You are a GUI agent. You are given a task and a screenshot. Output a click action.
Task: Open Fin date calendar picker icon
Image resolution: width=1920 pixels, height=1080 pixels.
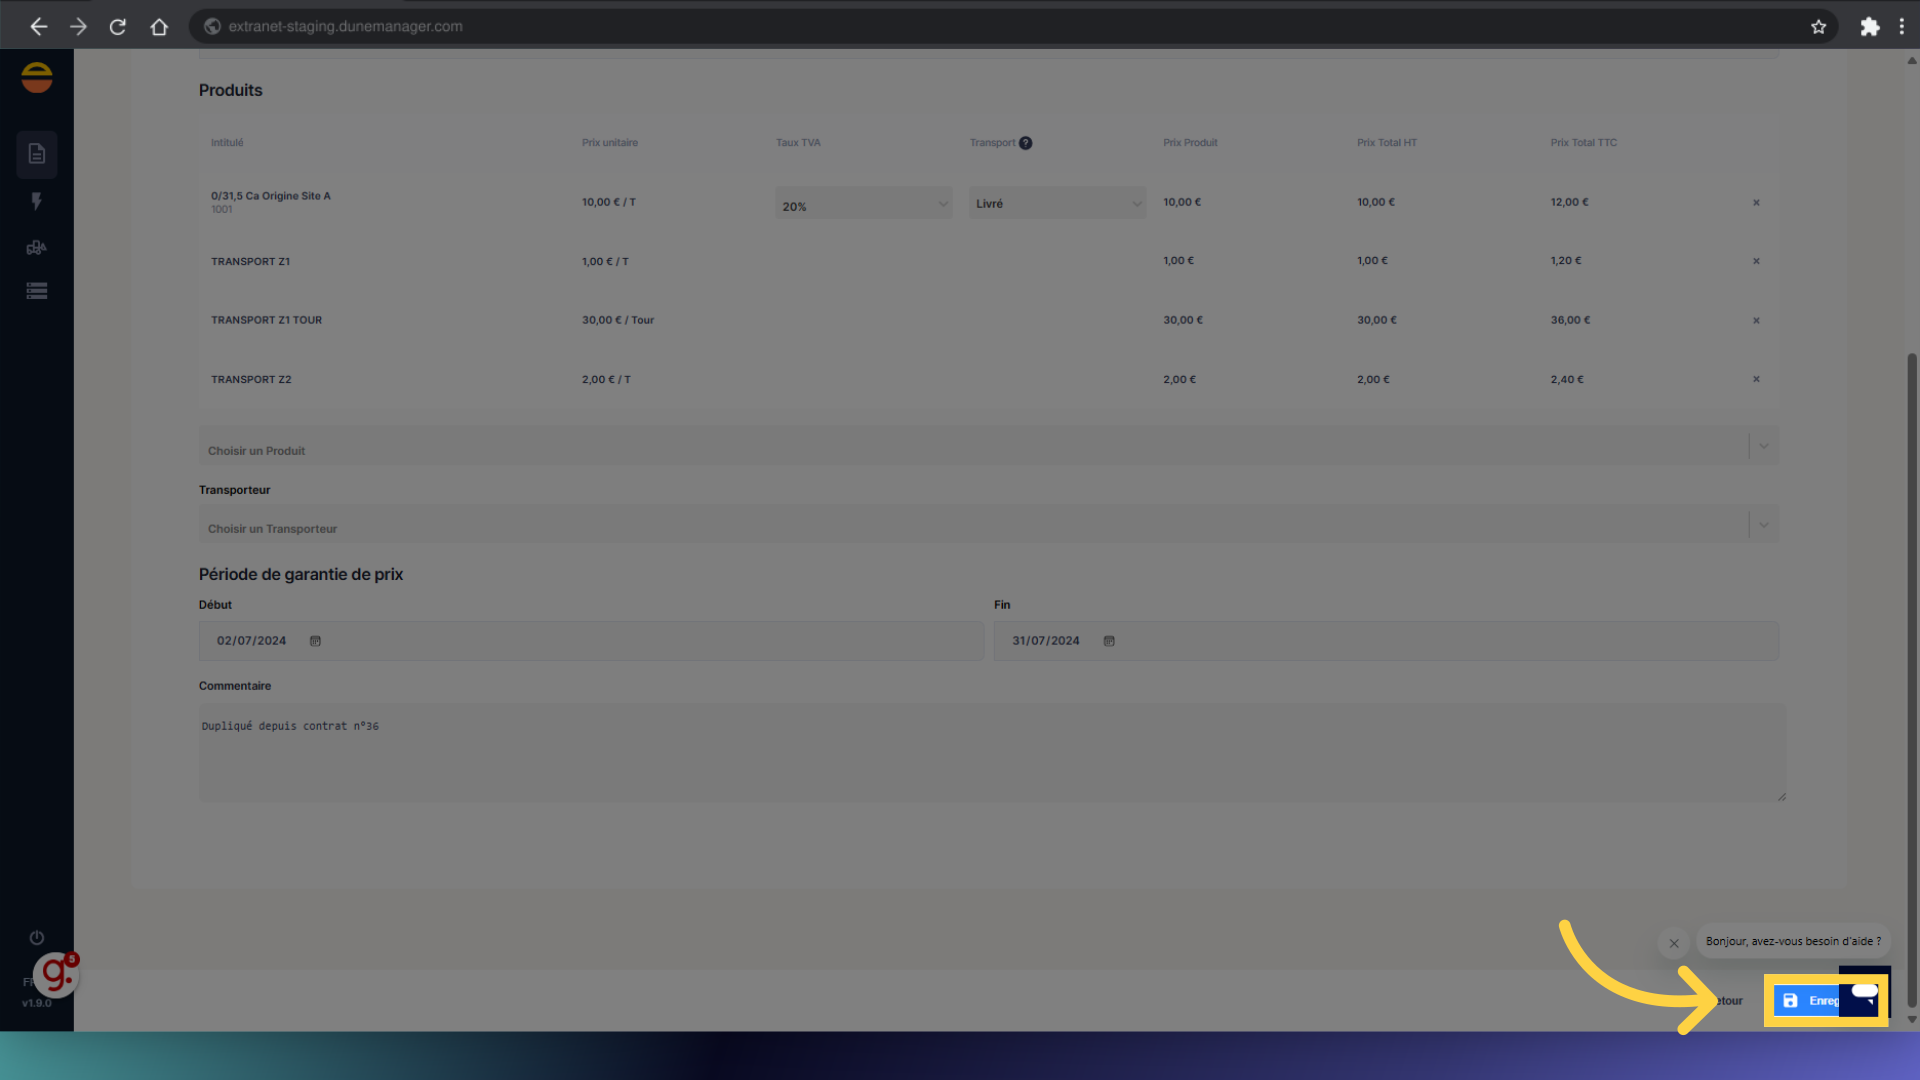click(x=1109, y=641)
